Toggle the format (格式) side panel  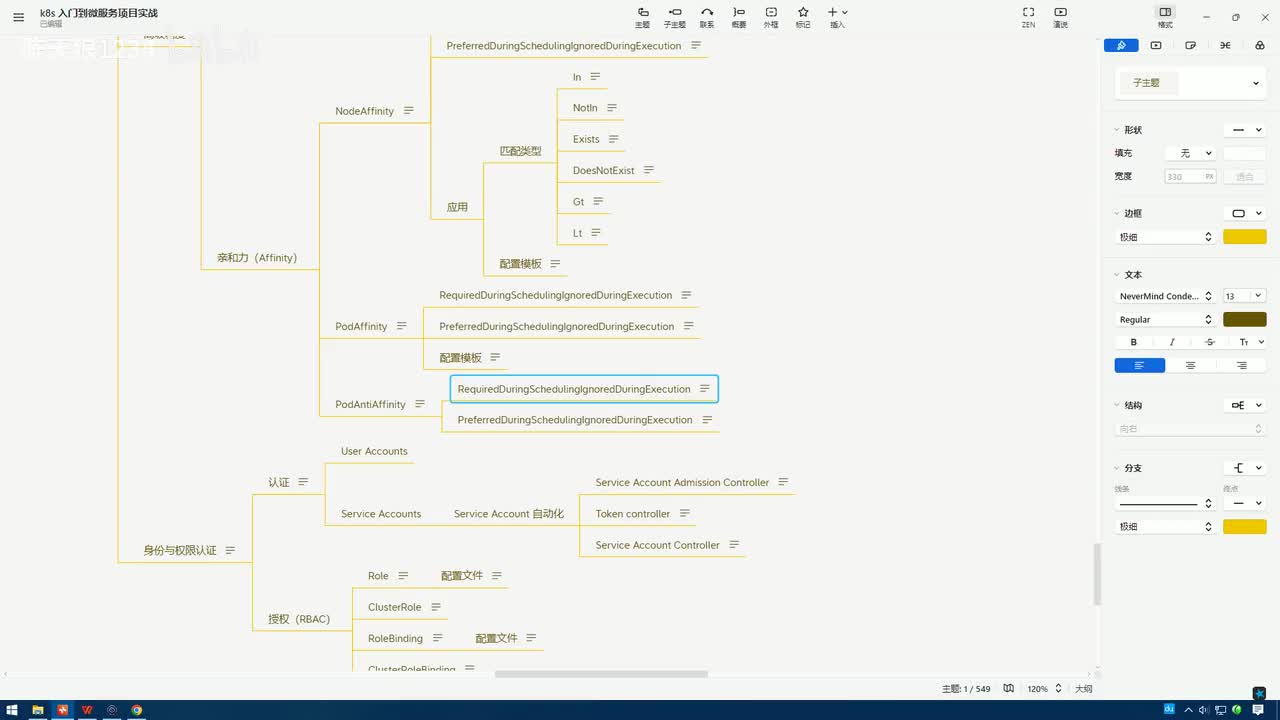(1165, 17)
